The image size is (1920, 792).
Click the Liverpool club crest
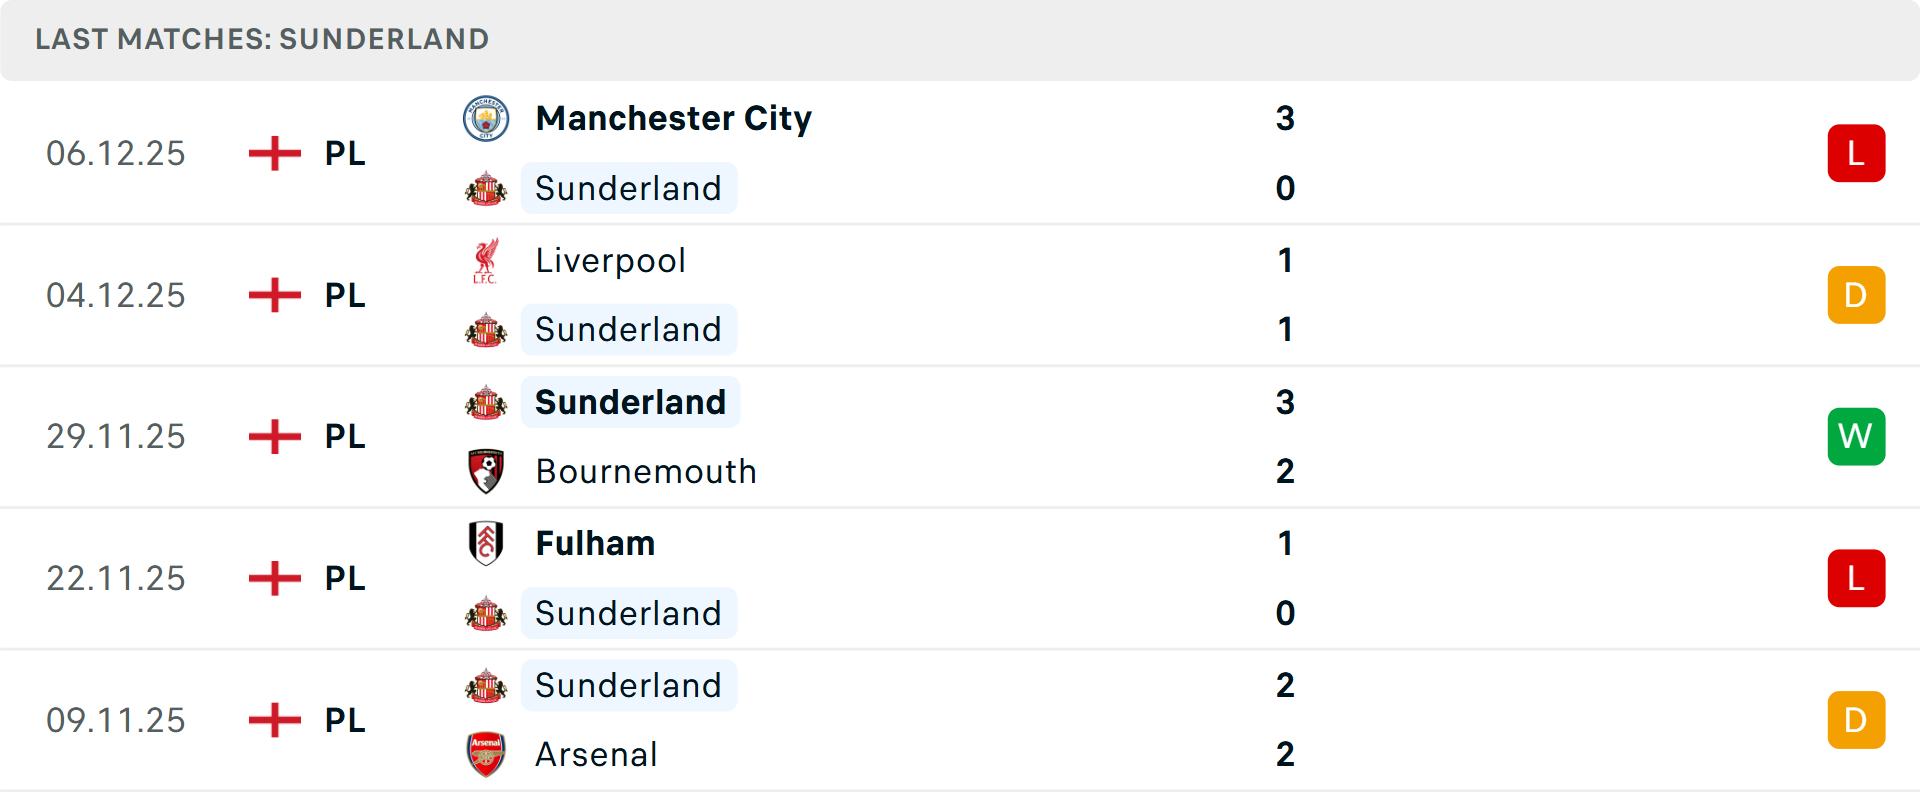486,261
